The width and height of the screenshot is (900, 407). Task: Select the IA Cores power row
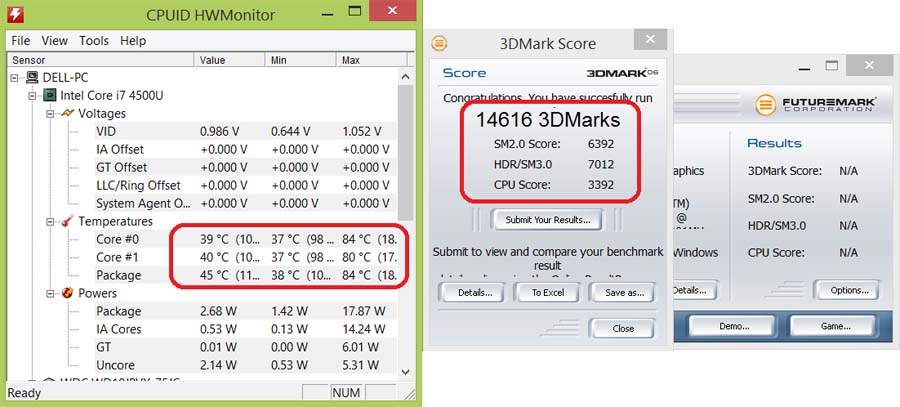246,329
